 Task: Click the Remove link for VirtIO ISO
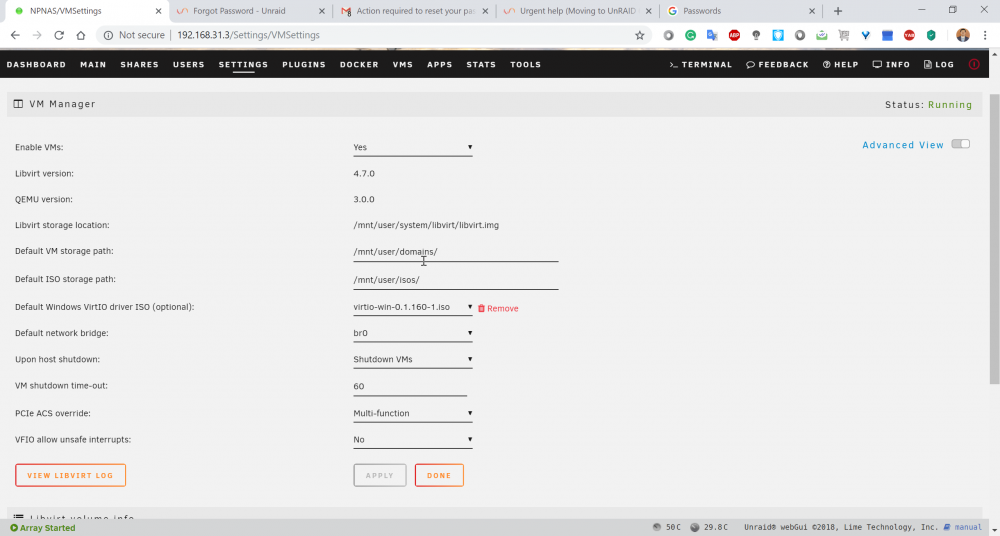(503, 308)
